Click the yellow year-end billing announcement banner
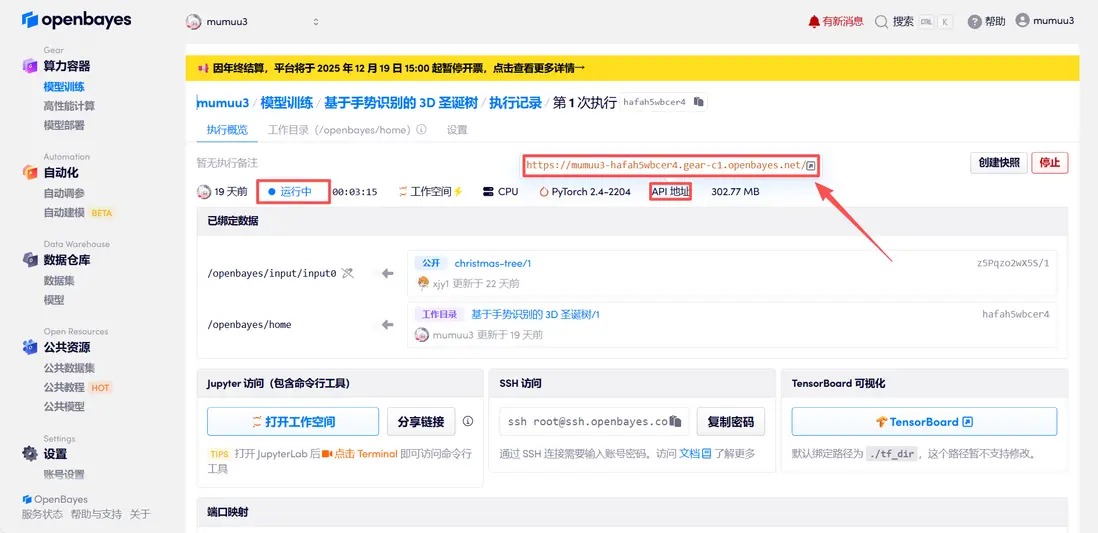Image resolution: width=1098 pixels, height=533 pixels. tap(632, 68)
